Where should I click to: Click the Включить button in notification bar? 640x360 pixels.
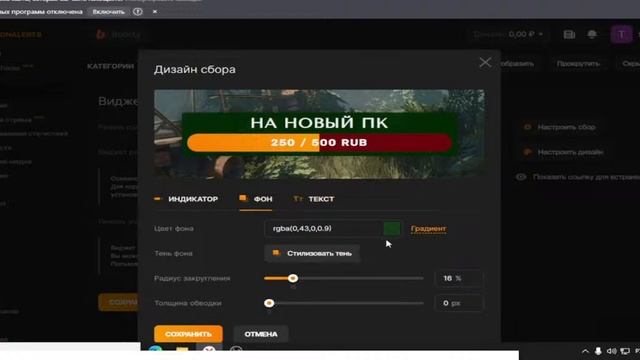108,12
